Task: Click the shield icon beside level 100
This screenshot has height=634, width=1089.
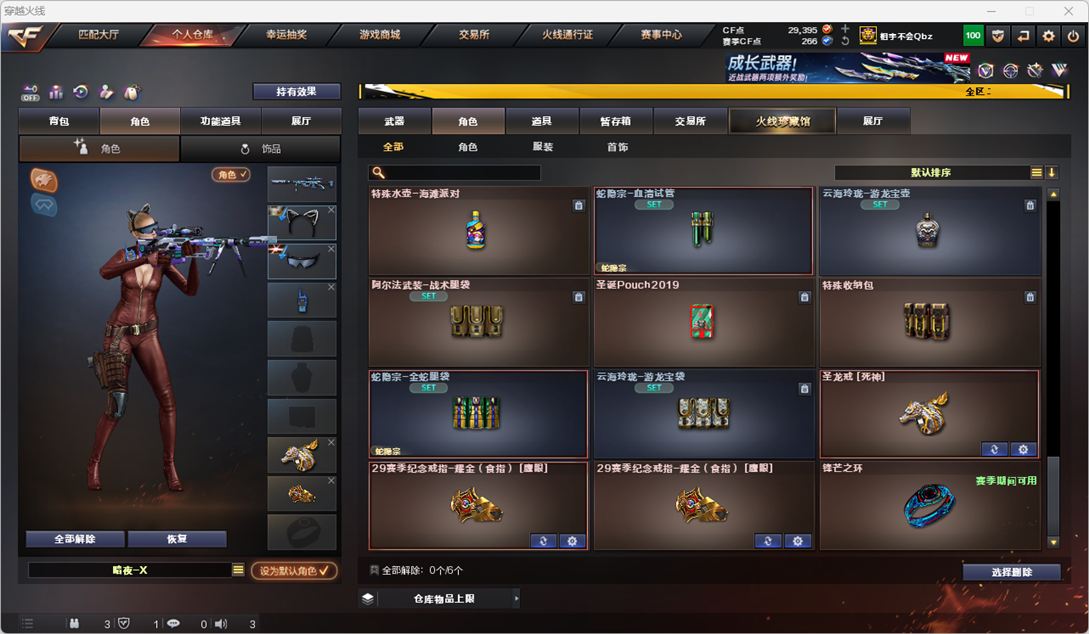Action: [x=998, y=35]
